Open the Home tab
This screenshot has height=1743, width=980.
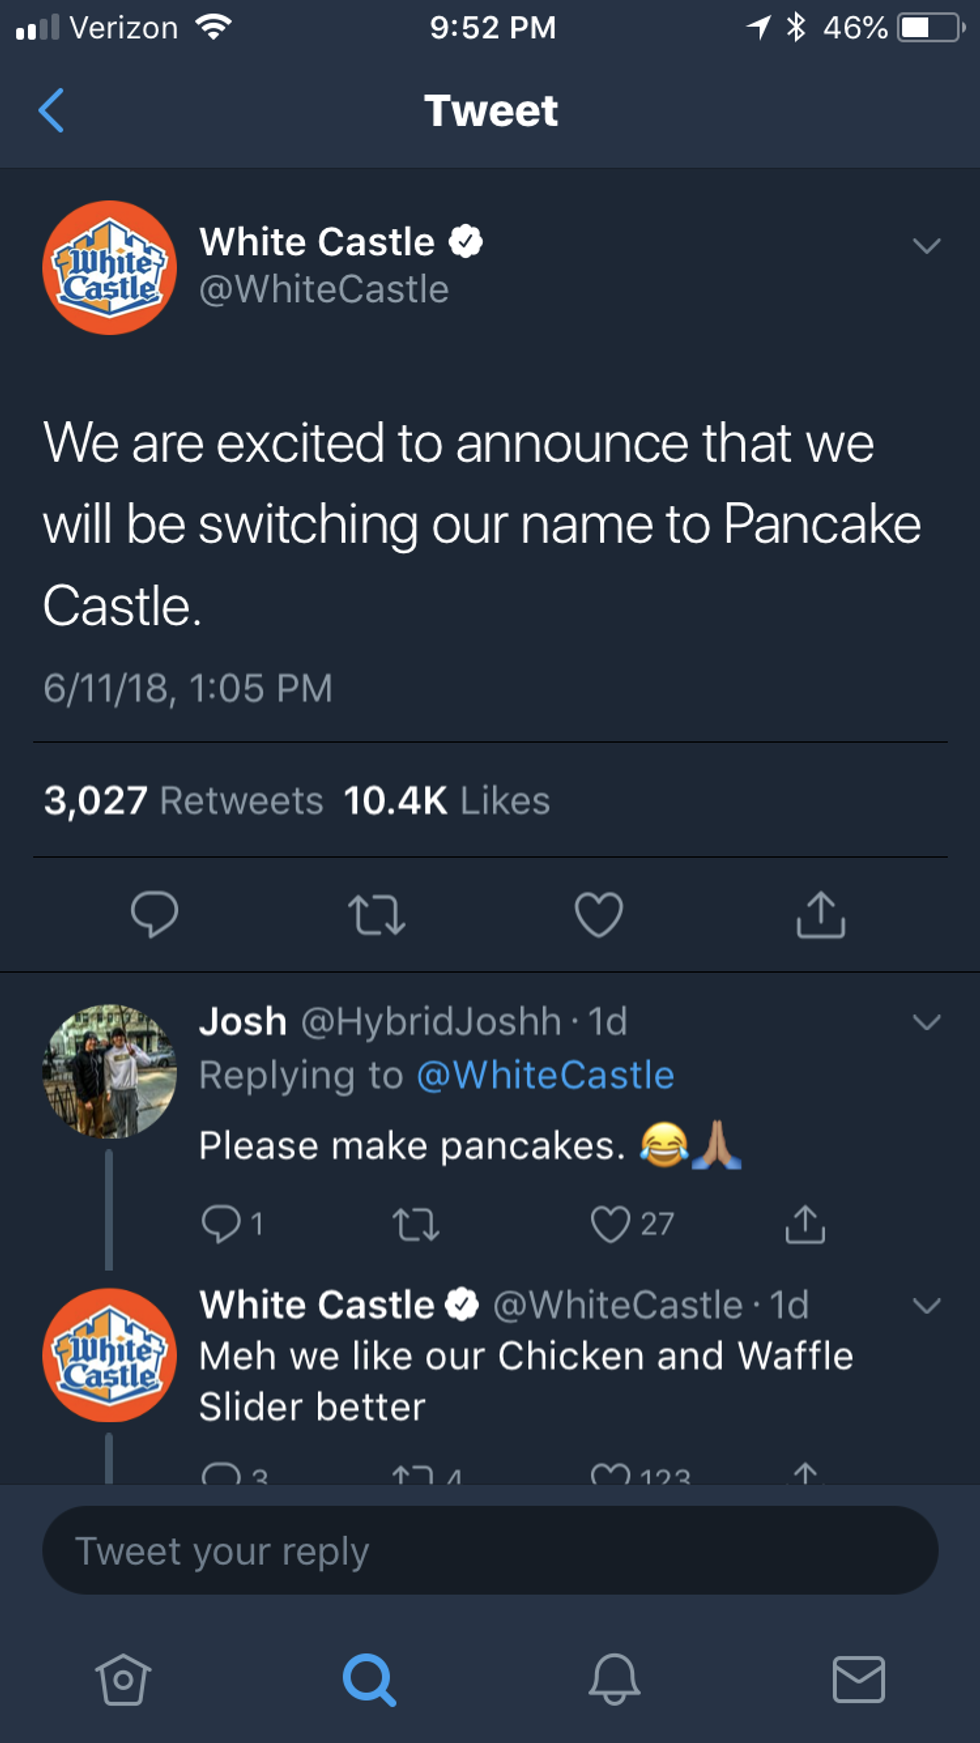point(123,1679)
